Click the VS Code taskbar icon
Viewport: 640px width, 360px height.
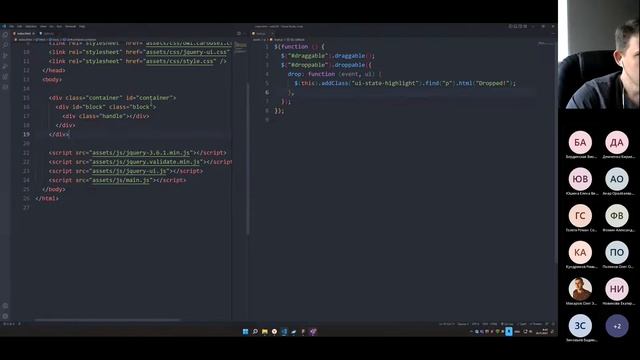point(284,331)
